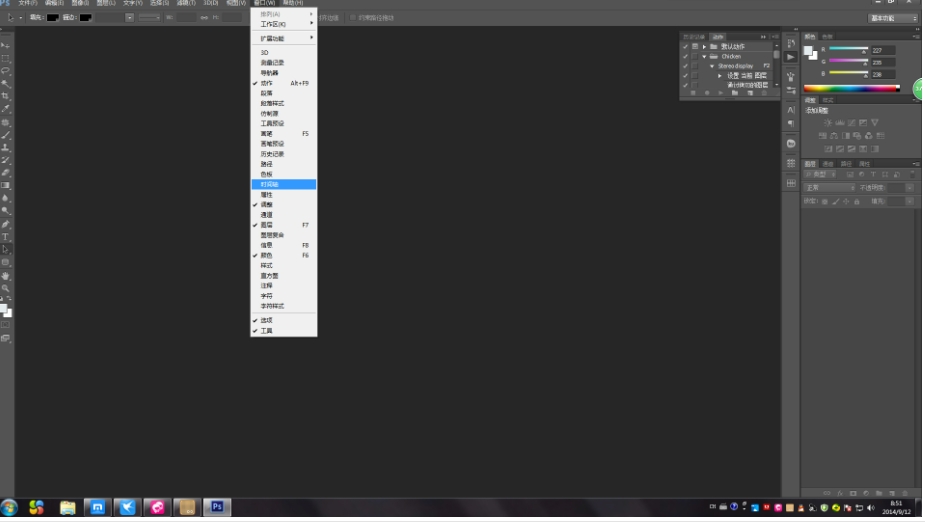Adjust the R color slider

[x=846, y=50]
